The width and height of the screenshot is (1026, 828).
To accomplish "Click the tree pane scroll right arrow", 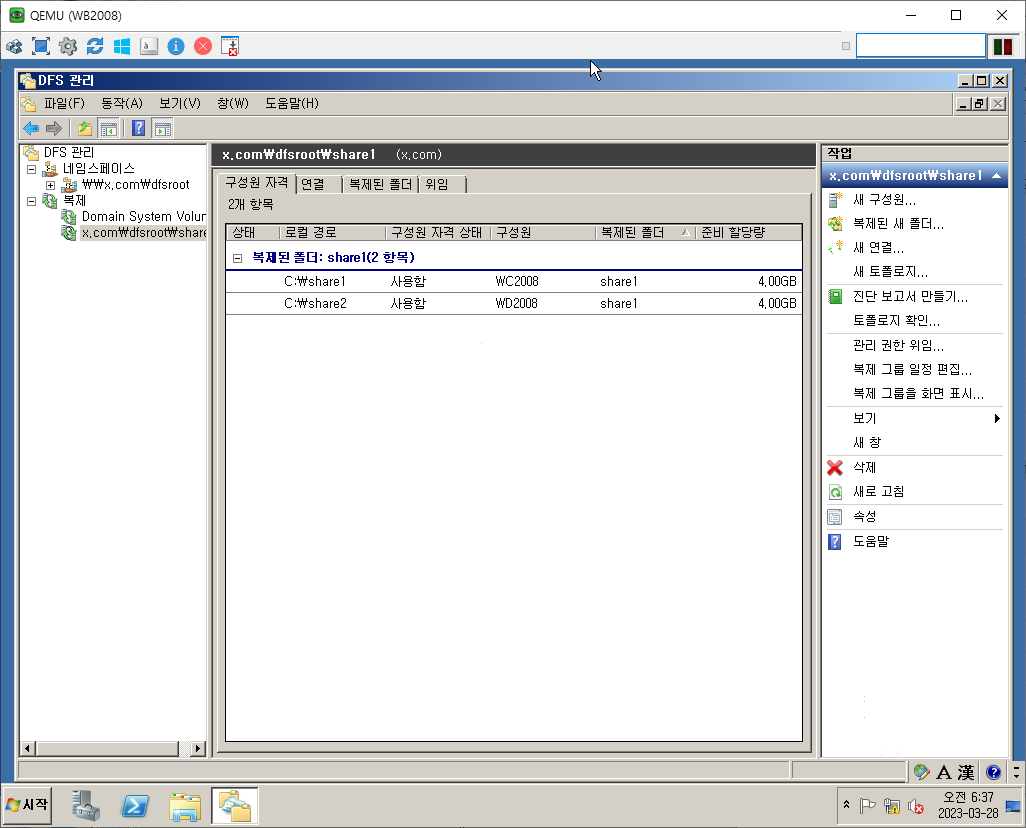I will [198, 748].
